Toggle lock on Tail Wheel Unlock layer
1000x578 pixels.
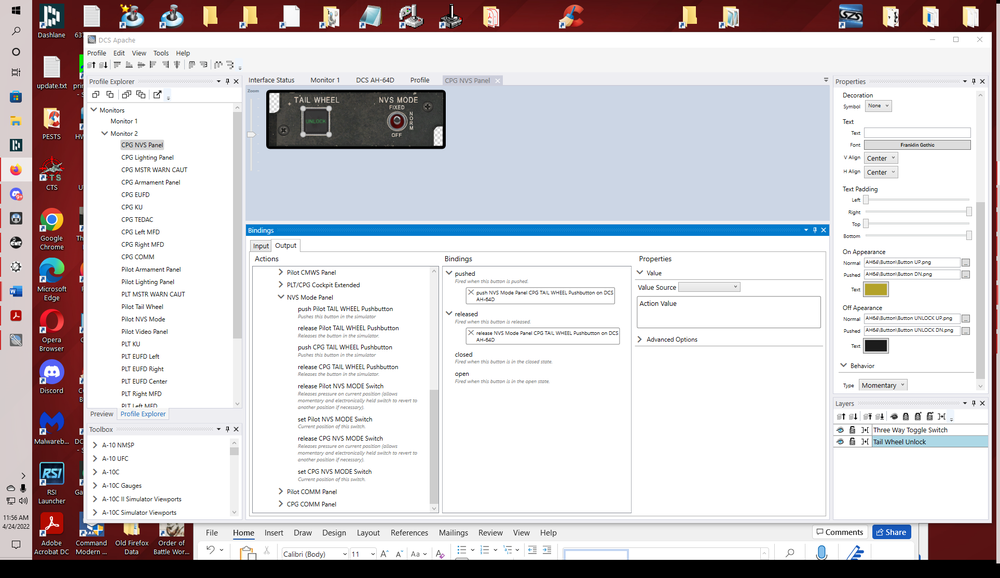(x=852, y=442)
